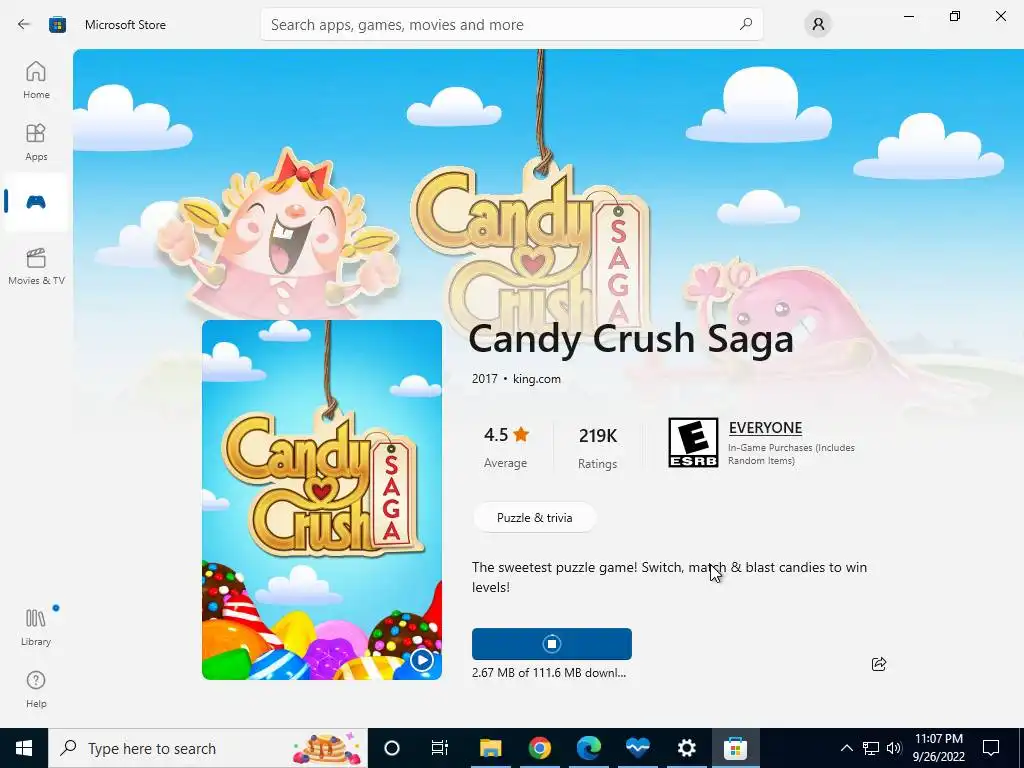Image resolution: width=1024 pixels, height=768 pixels.
Task: Click the ESRB rating badge
Action: pos(693,443)
